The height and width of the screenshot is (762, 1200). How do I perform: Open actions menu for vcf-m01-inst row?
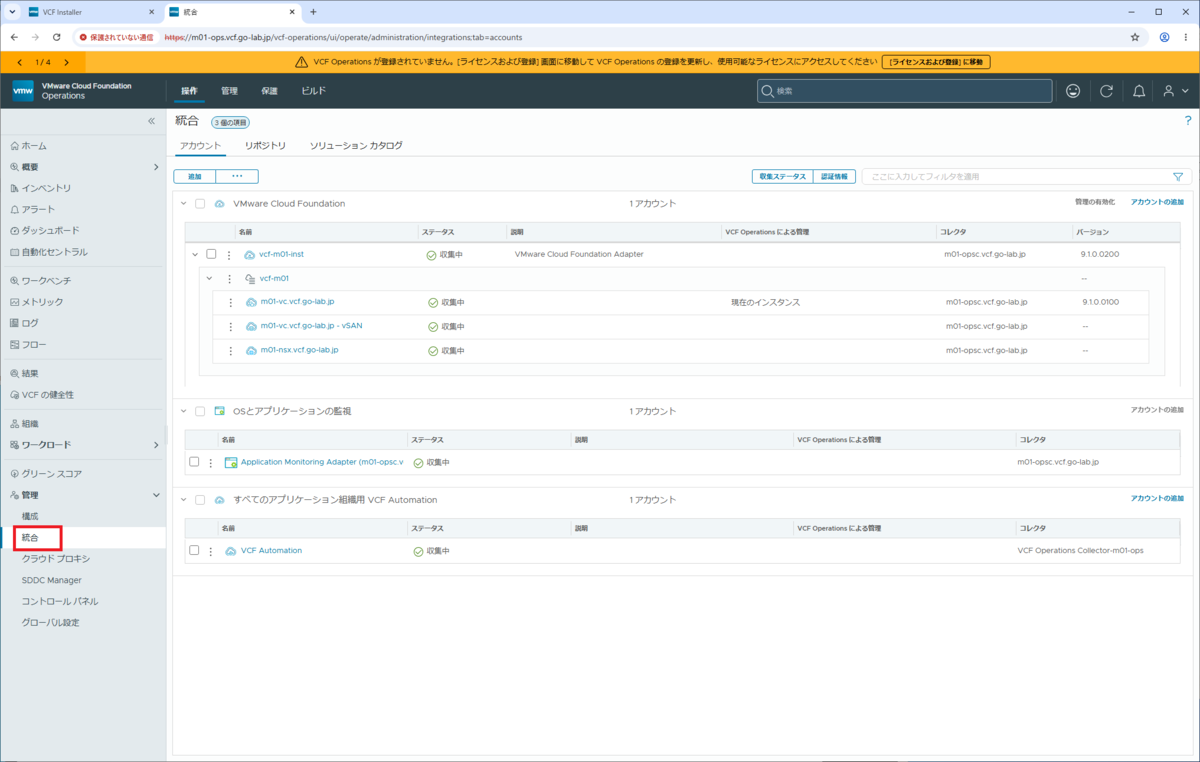coord(229,255)
